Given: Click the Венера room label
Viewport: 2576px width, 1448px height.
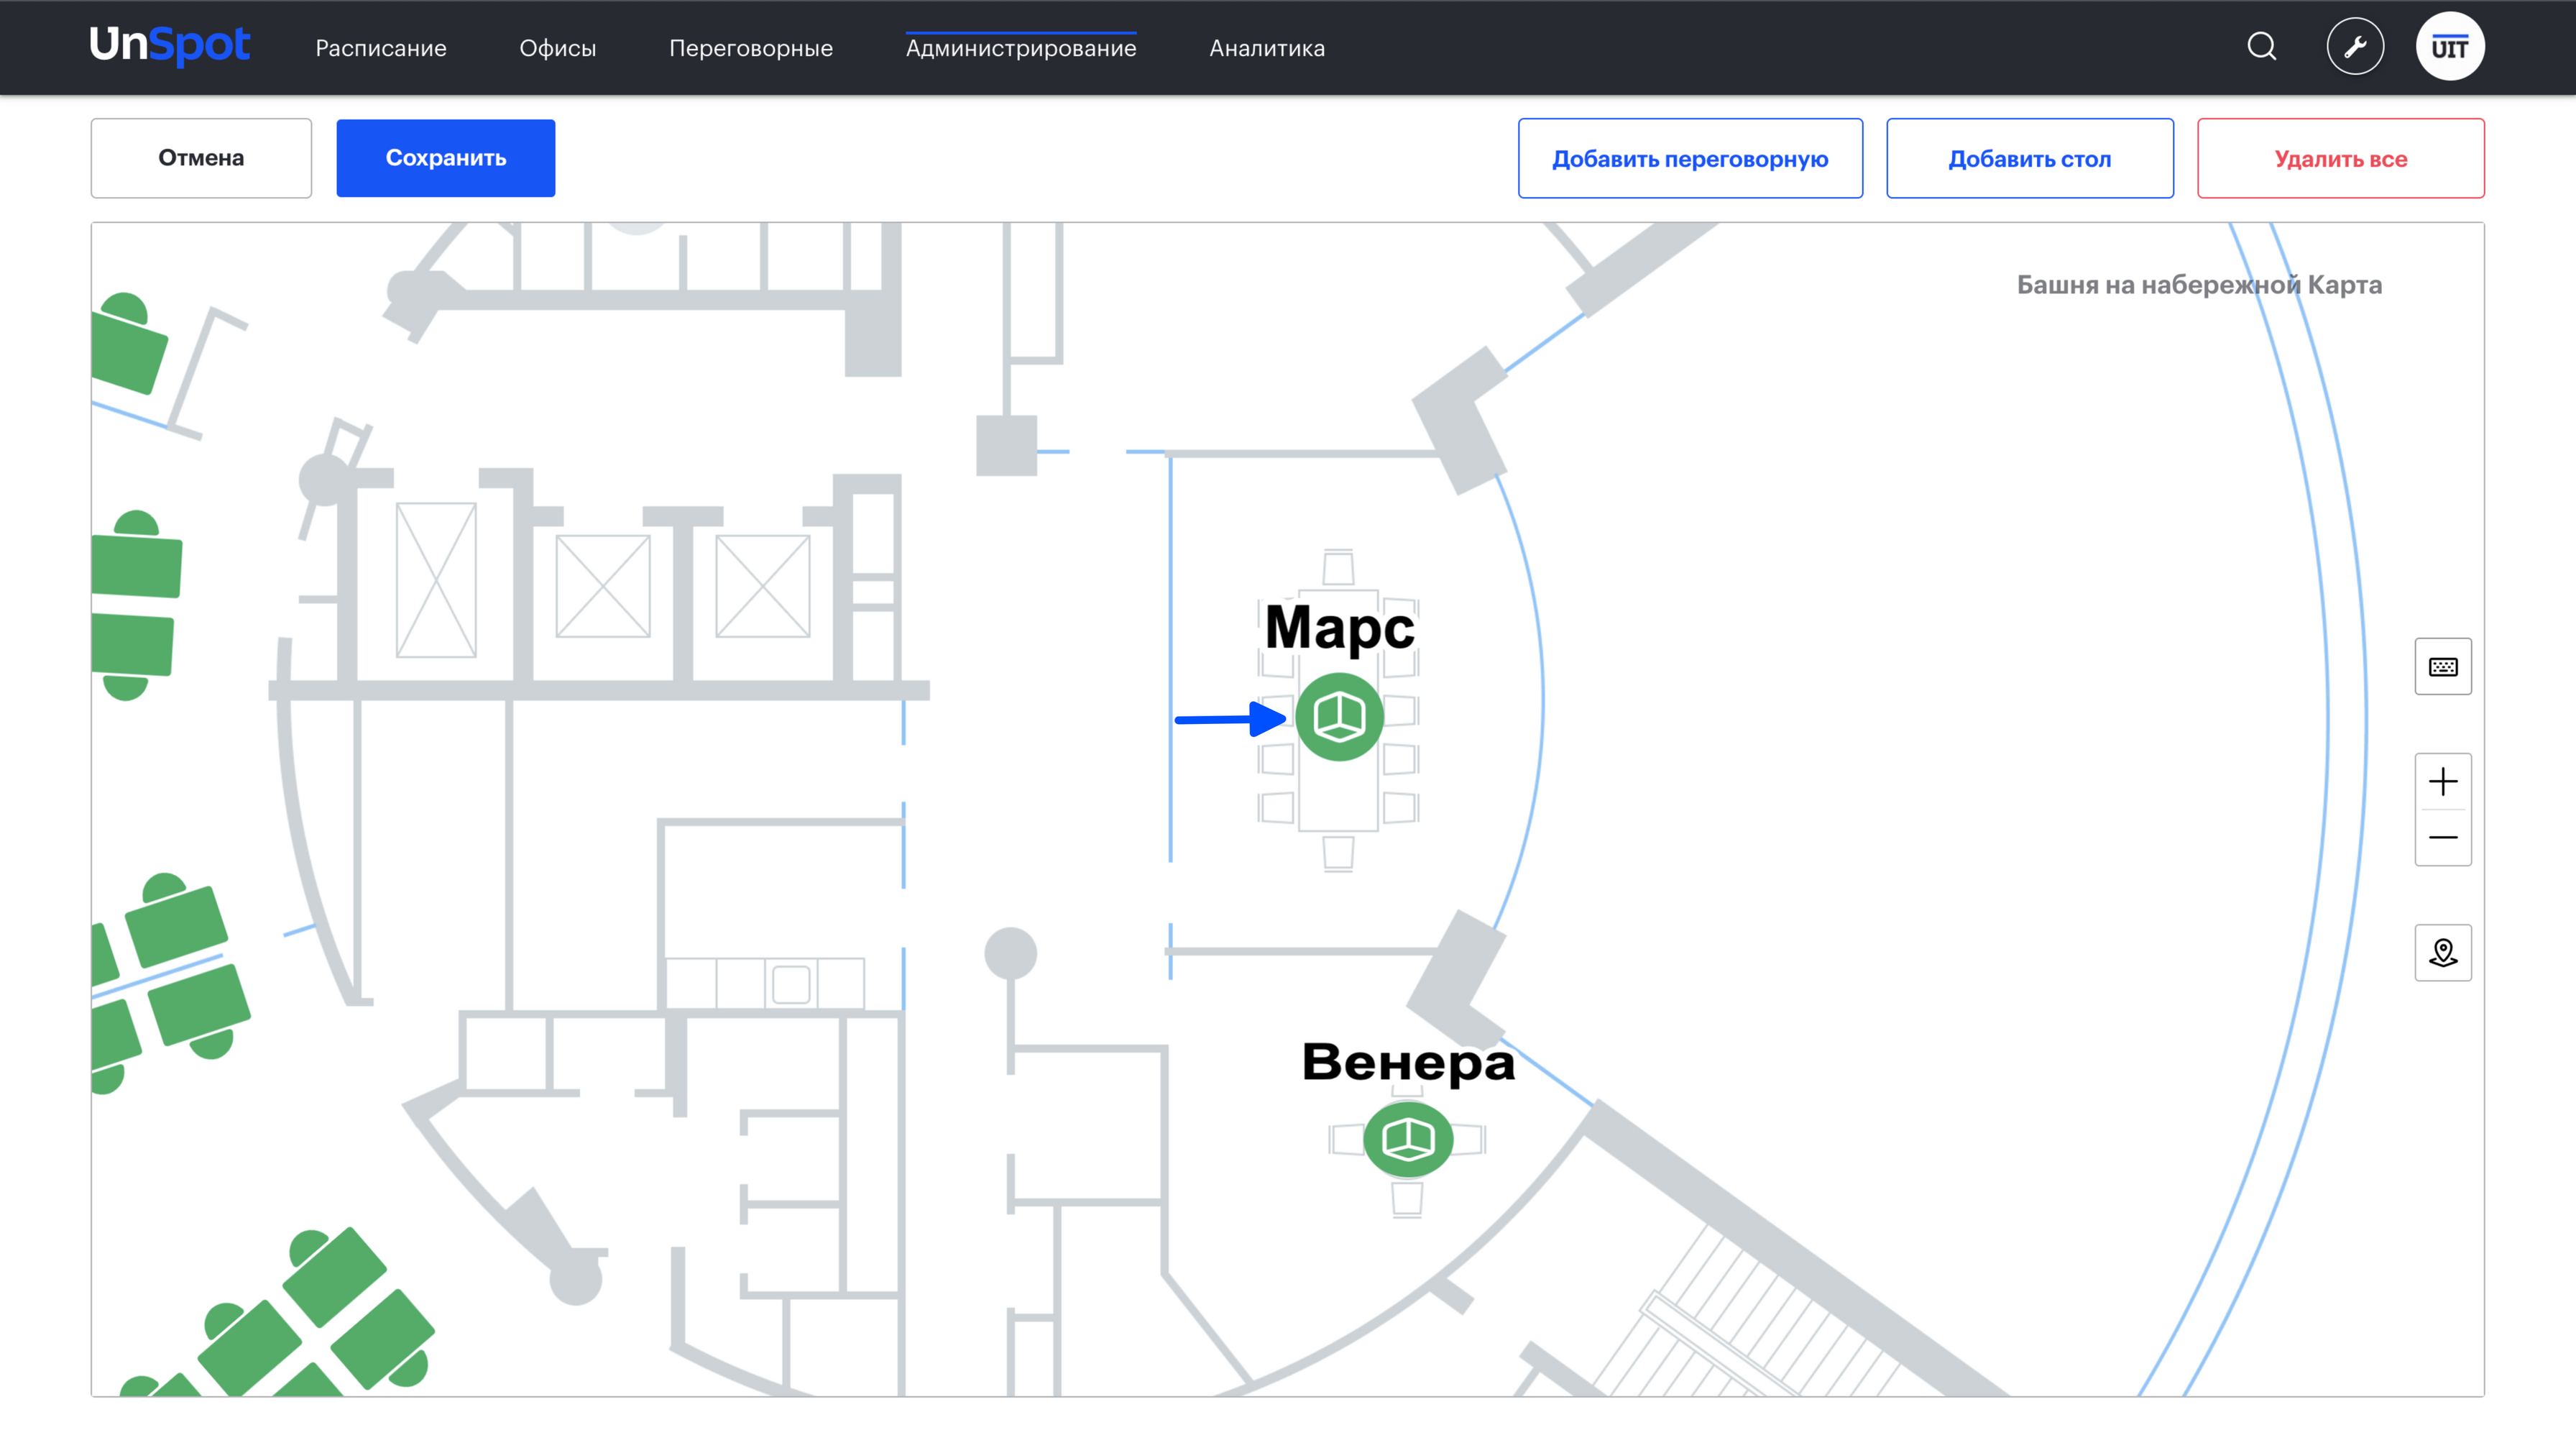Looking at the screenshot, I should click(x=1408, y=1062).
